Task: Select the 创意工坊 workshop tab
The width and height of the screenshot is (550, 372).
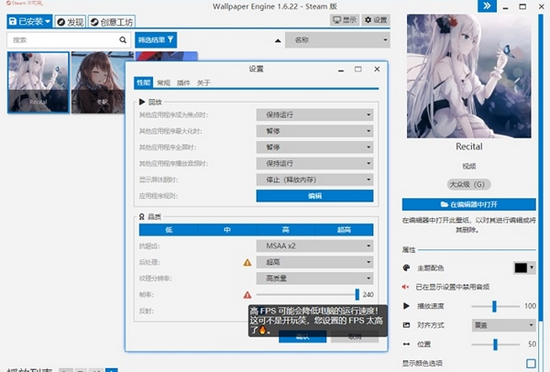Action: coord(112,22)
